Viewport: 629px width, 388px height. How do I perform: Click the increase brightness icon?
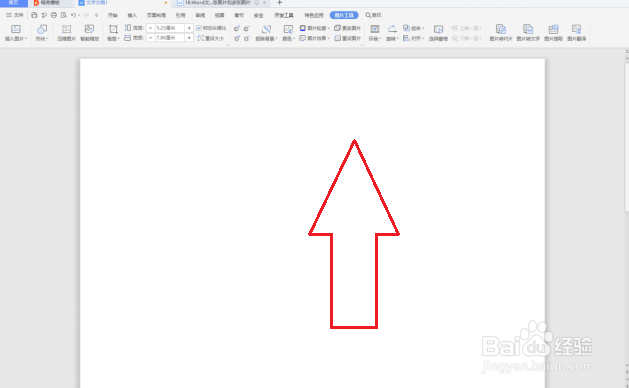pyautogui.click(x=237, y=39)
